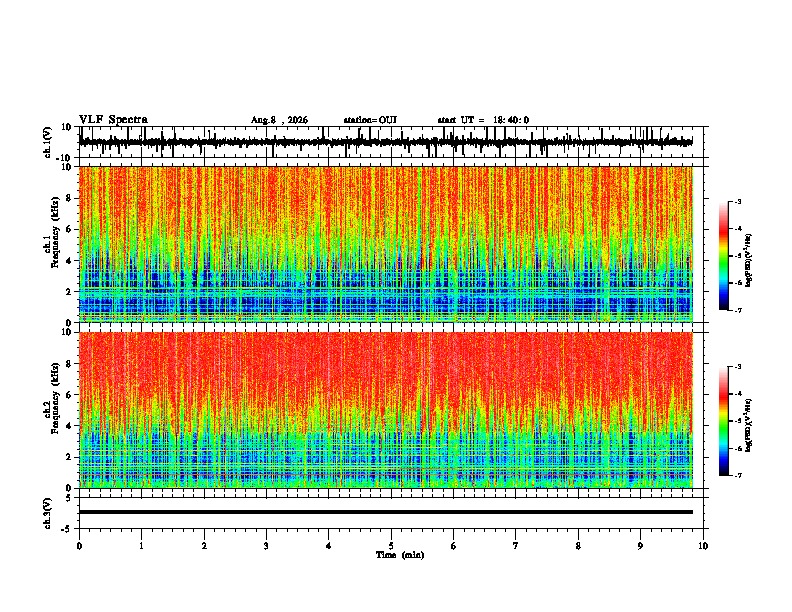
Task: Click the "station=OUI" header label
Action: tap(370, 120)
